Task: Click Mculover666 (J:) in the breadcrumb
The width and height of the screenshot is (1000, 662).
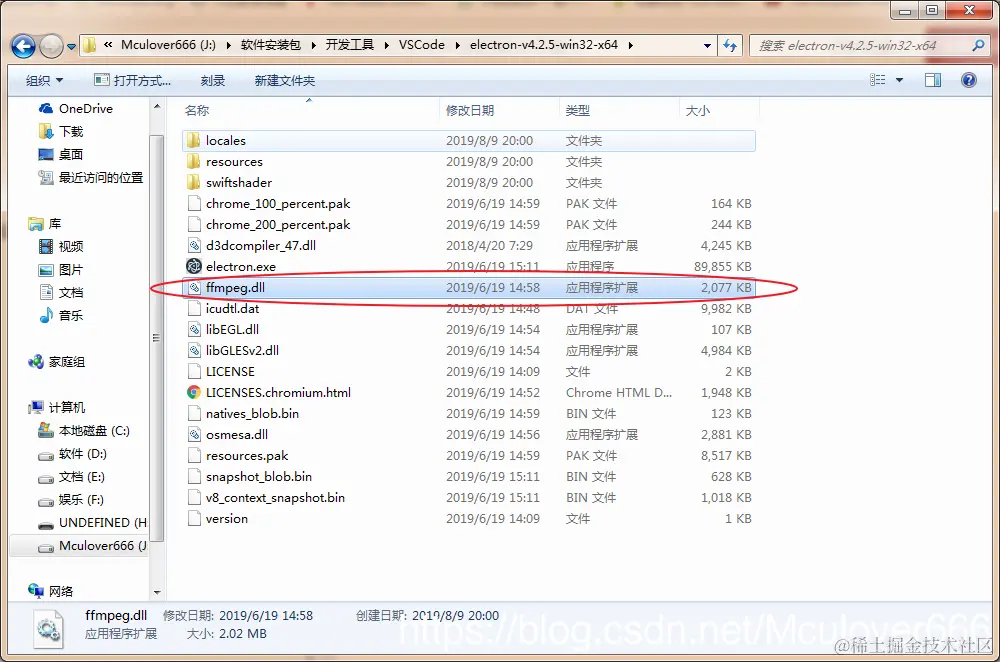Action: pos(168,45)
